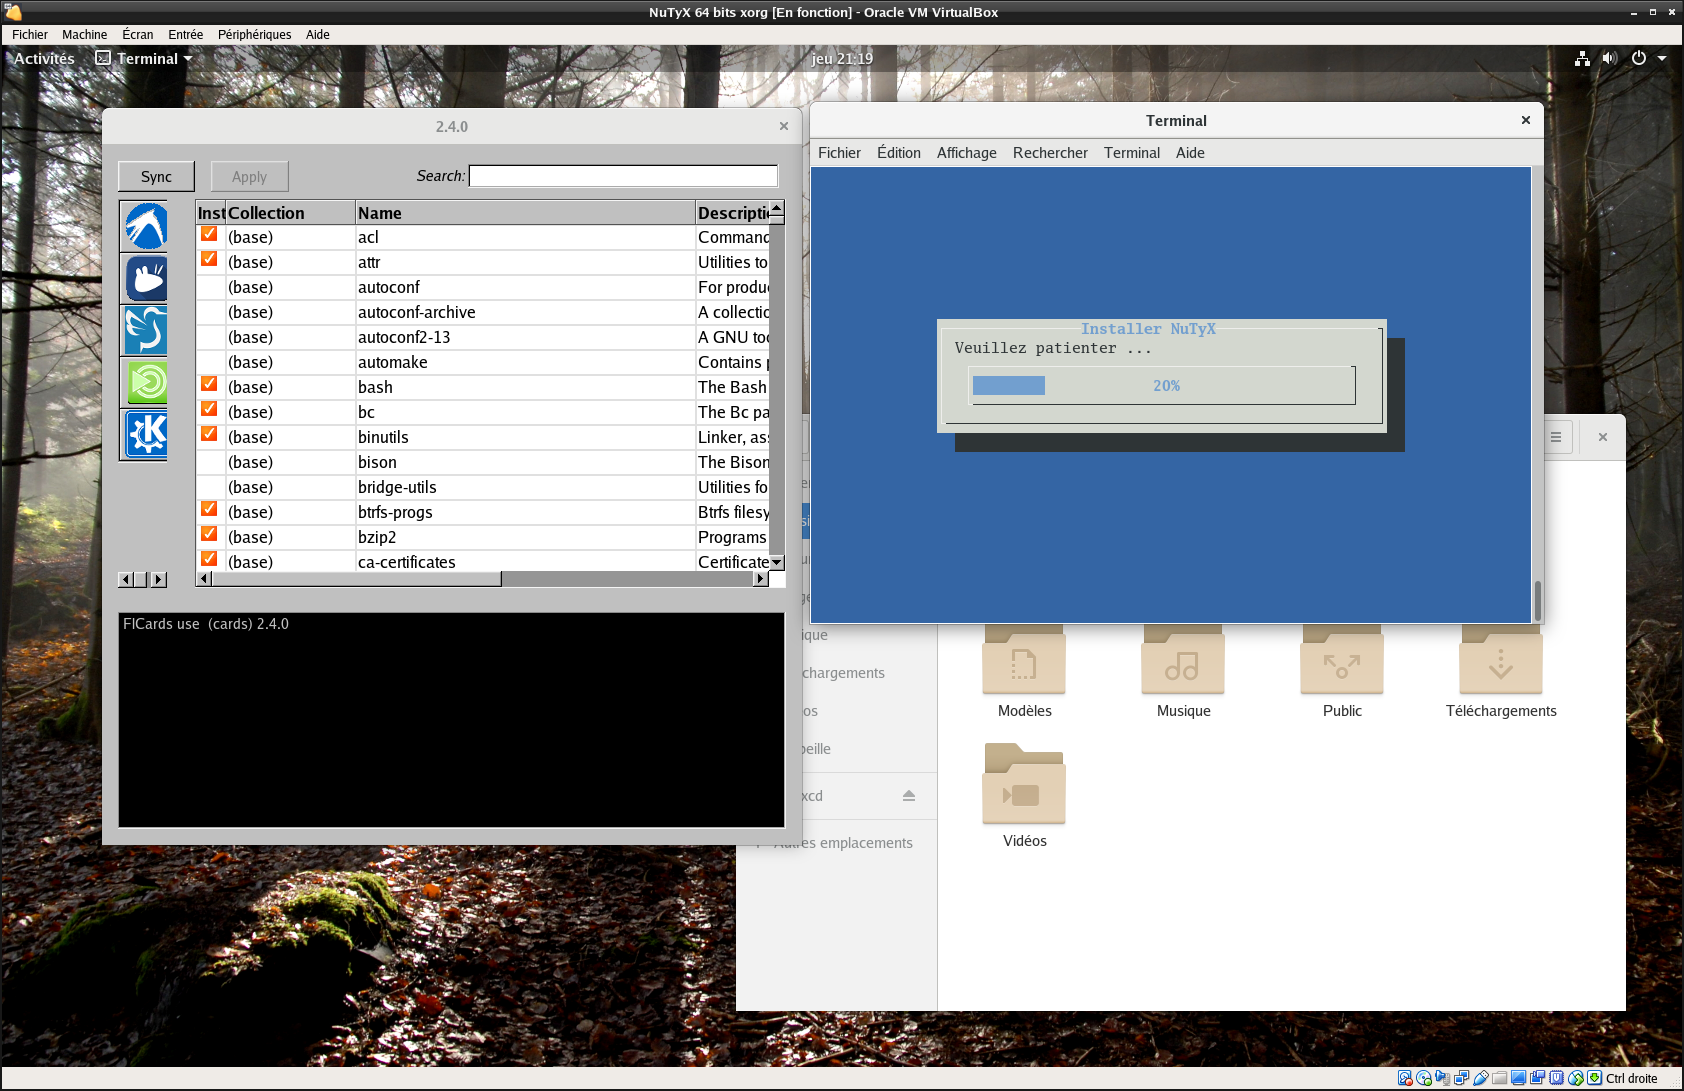The image size is (1684, 1091).
Task: Click the Terminal app icon in top bar
Action: click(x=103, y=58)
